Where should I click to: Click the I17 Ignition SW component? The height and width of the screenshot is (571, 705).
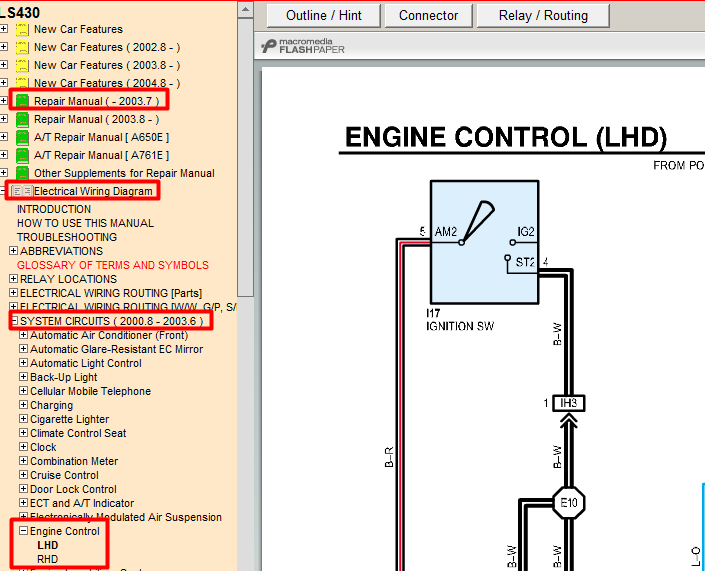[484, 242]
